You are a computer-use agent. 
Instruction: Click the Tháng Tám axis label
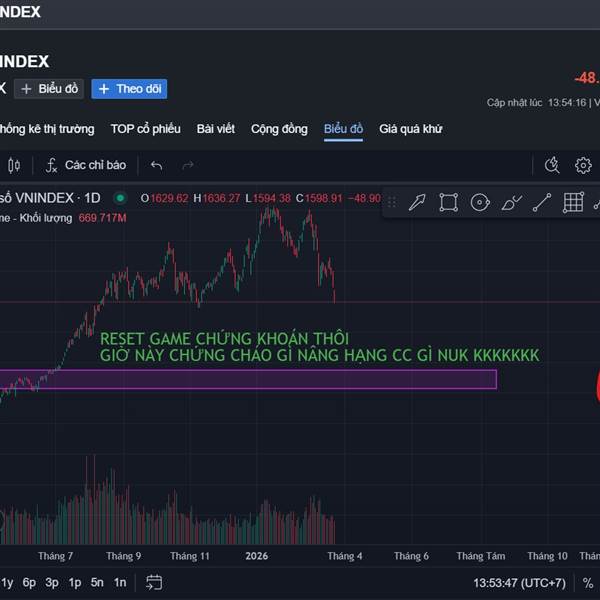(x=481, y=556)
